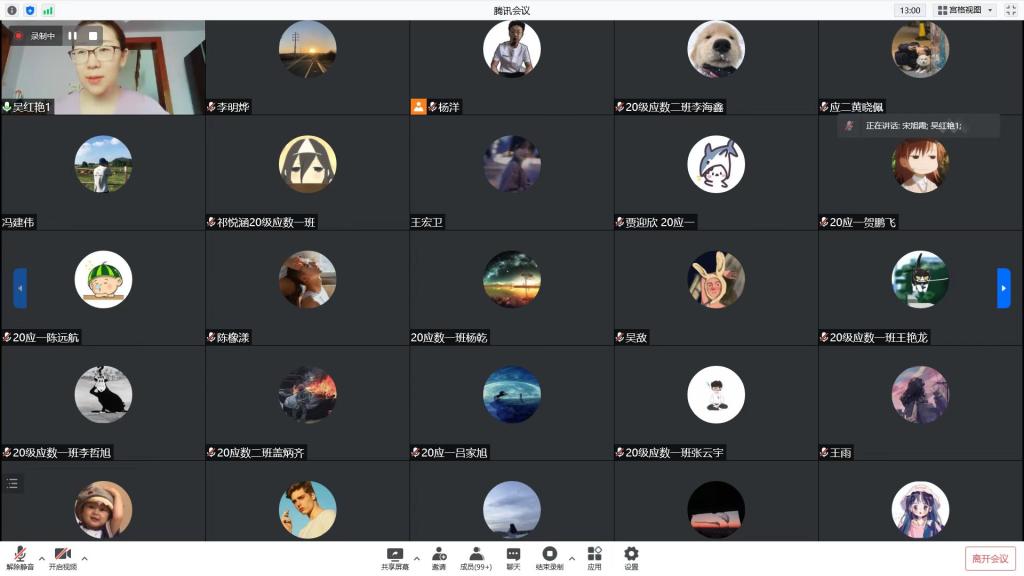Open the Invite (邀请) icon
Viewport: 1024px width, 576px height.
pyautogui.click(x=439, y=554)
